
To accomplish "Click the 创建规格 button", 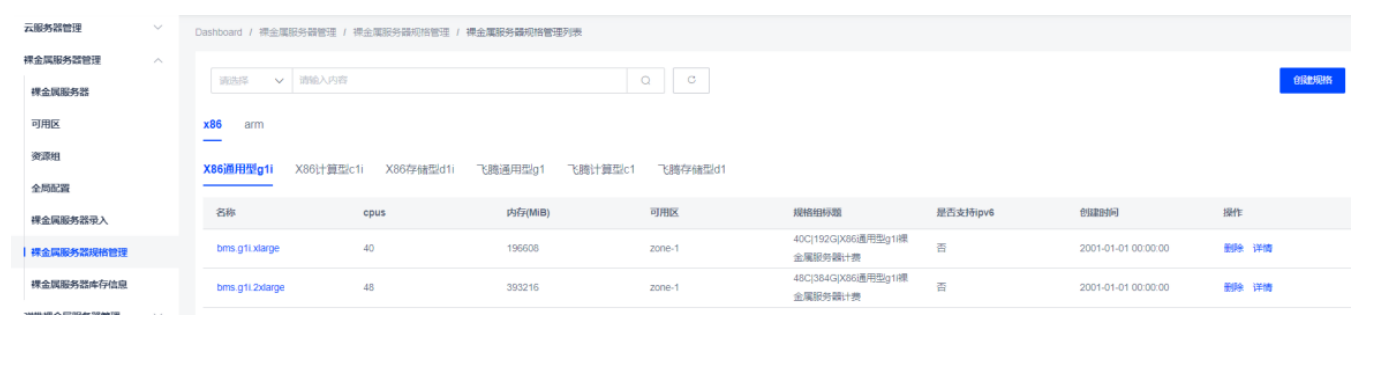I will [x=1312, y=81].
